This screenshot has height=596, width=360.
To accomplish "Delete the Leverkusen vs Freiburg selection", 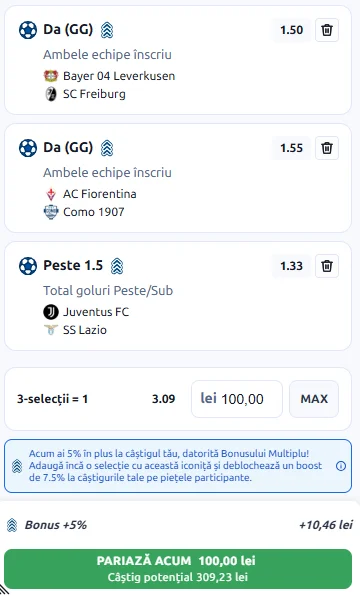I will [327, 30].
